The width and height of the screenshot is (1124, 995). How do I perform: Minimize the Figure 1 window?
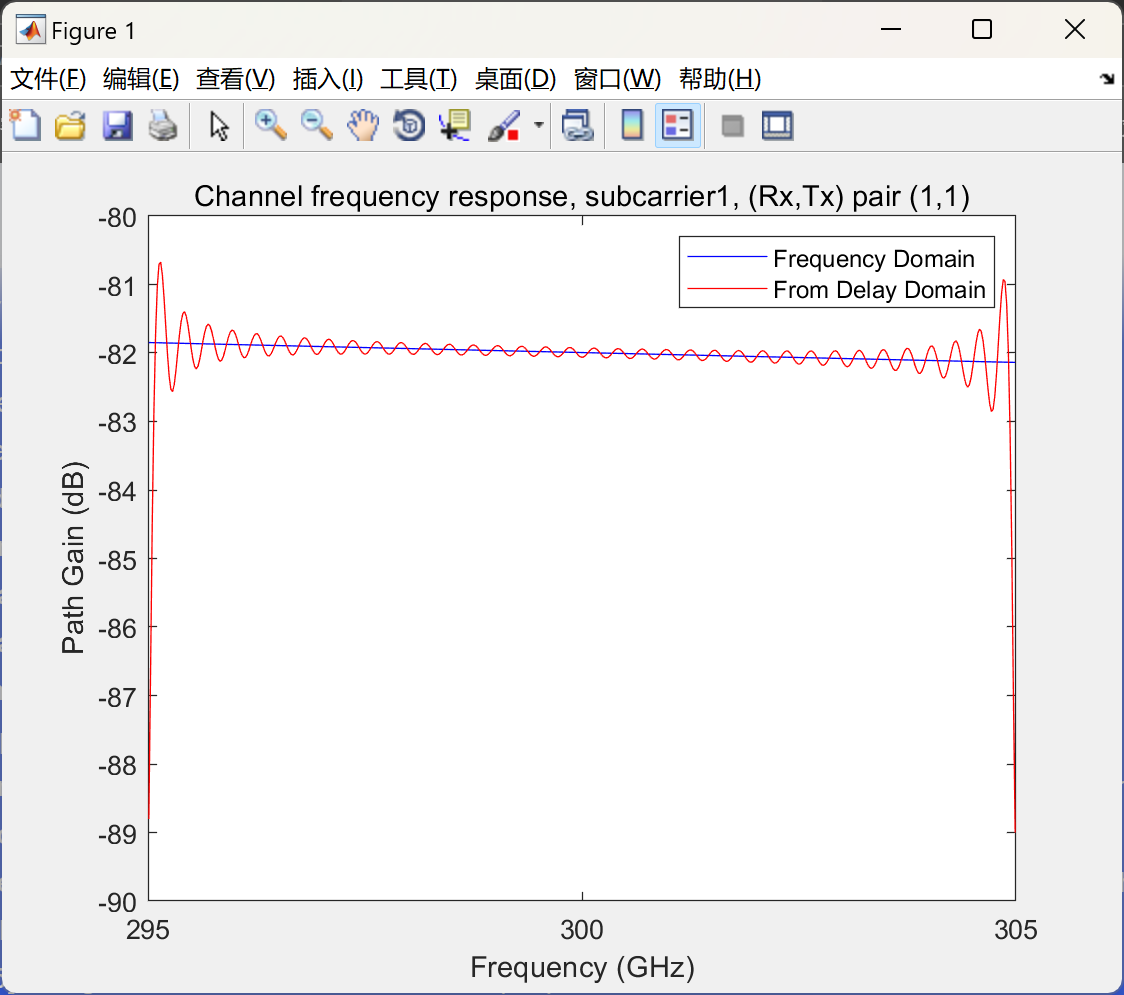coord(890,29)
